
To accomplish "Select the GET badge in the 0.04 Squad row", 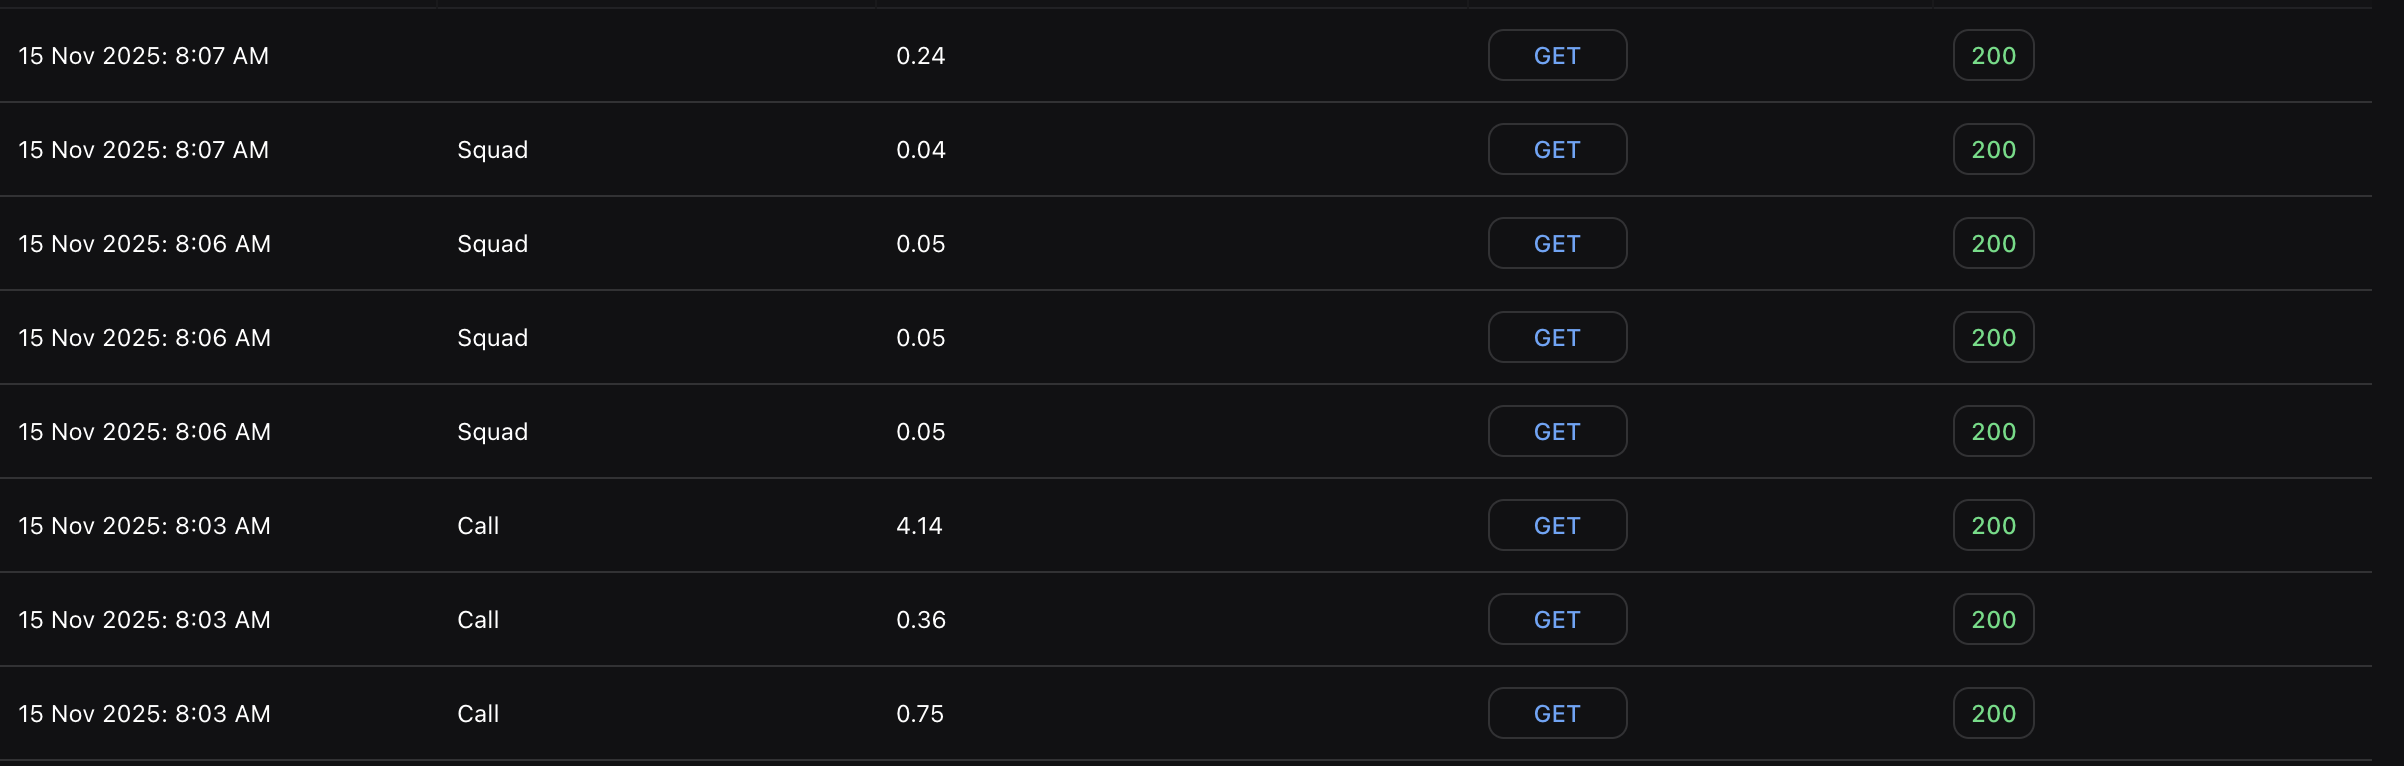I will (1557, 150).
